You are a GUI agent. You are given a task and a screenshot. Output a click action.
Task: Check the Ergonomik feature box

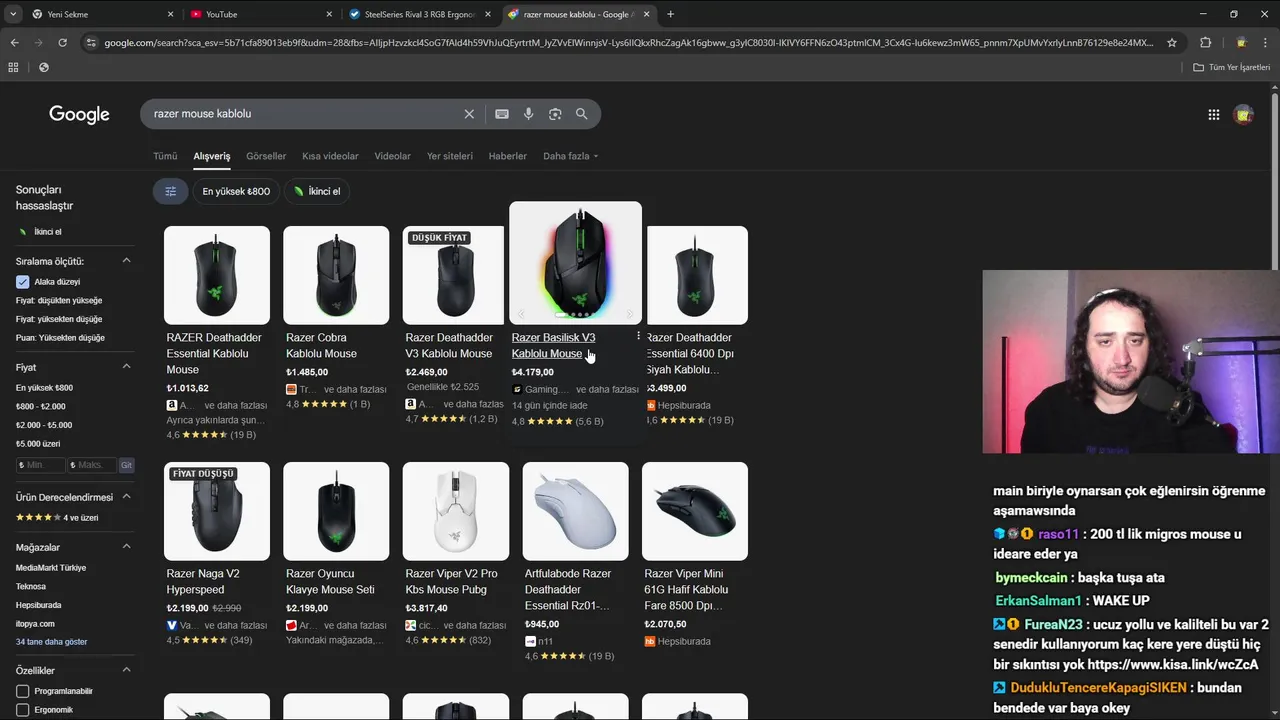pos(22,710)
